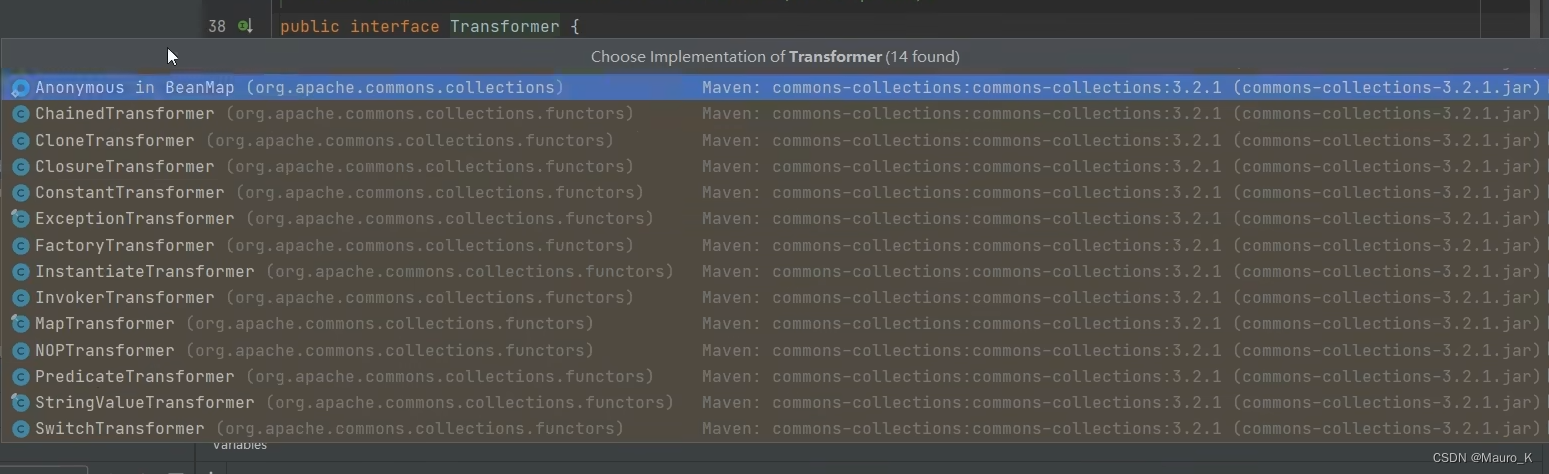The height and width of the screenshot is (474, 1549).
Task: Click the Maven jar location of InvokerTransformer row
Action: click(x=1122, y=297)
